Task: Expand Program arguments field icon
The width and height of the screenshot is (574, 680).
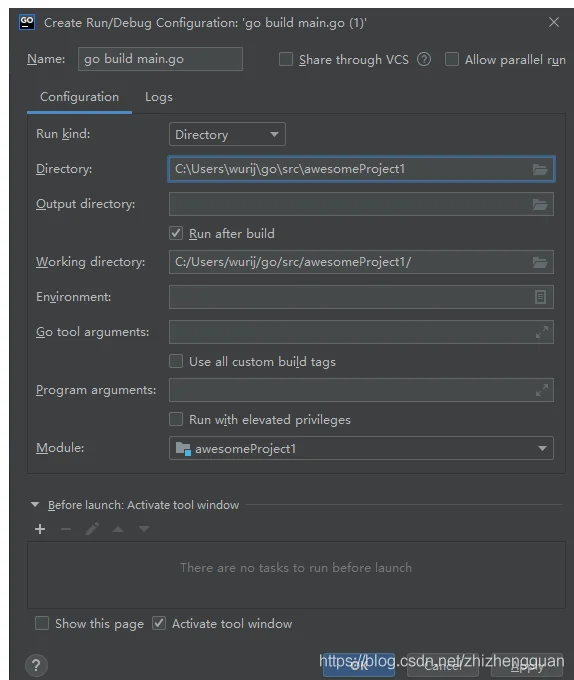Action: point(541,390)
